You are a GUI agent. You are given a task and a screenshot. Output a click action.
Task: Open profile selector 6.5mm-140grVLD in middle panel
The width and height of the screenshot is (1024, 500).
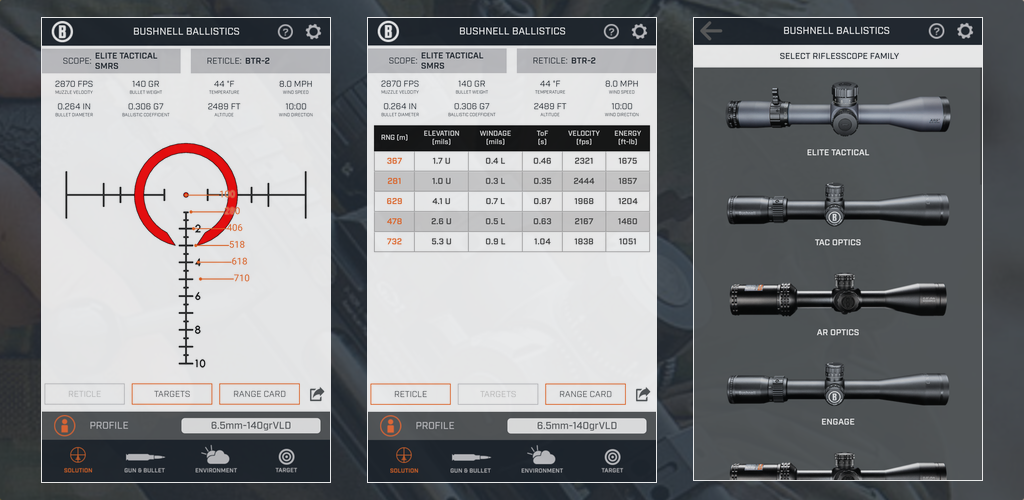tap(577, 426)
